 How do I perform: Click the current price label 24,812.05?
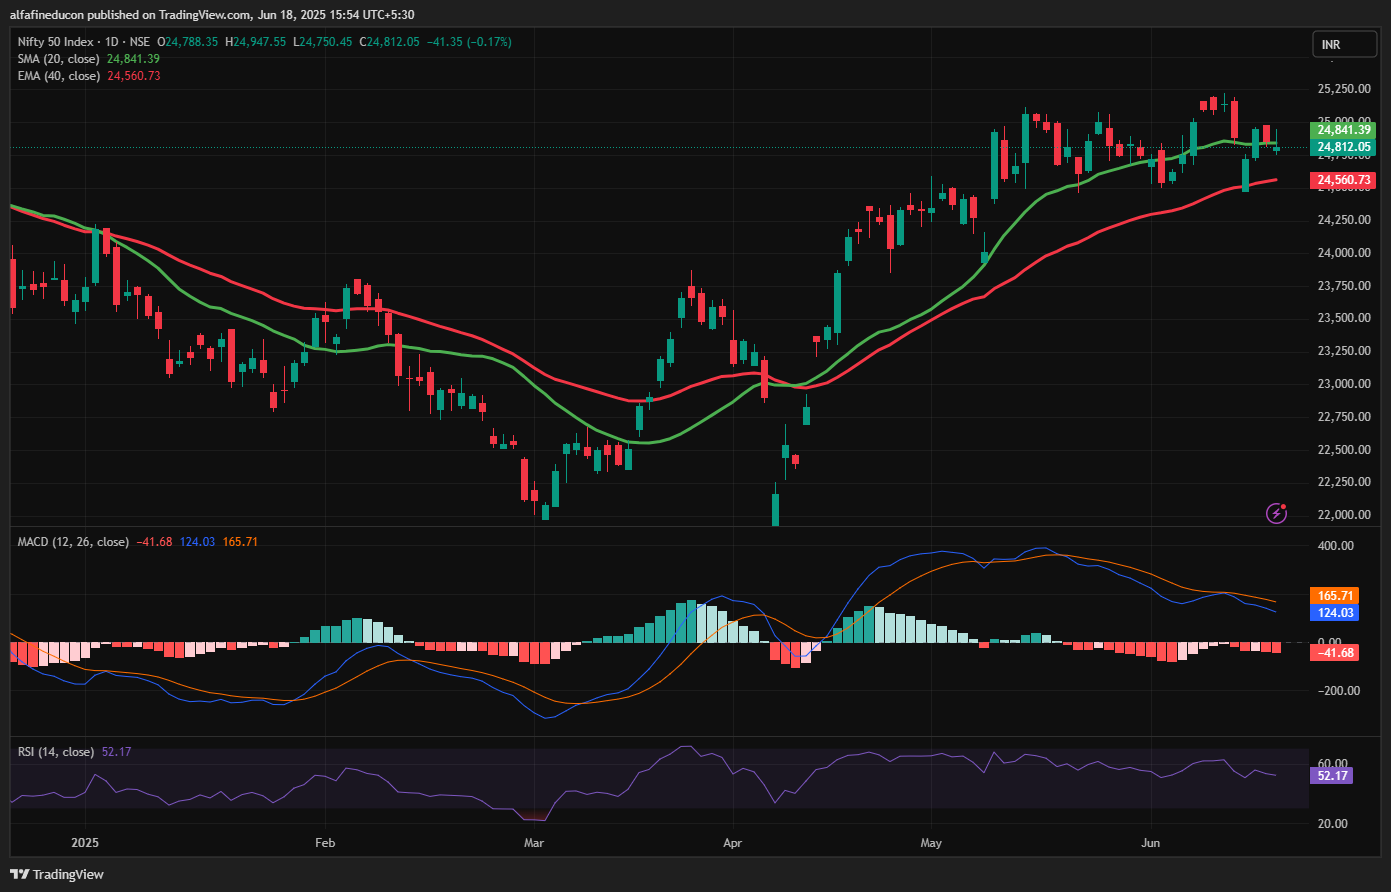point(1344,147)
